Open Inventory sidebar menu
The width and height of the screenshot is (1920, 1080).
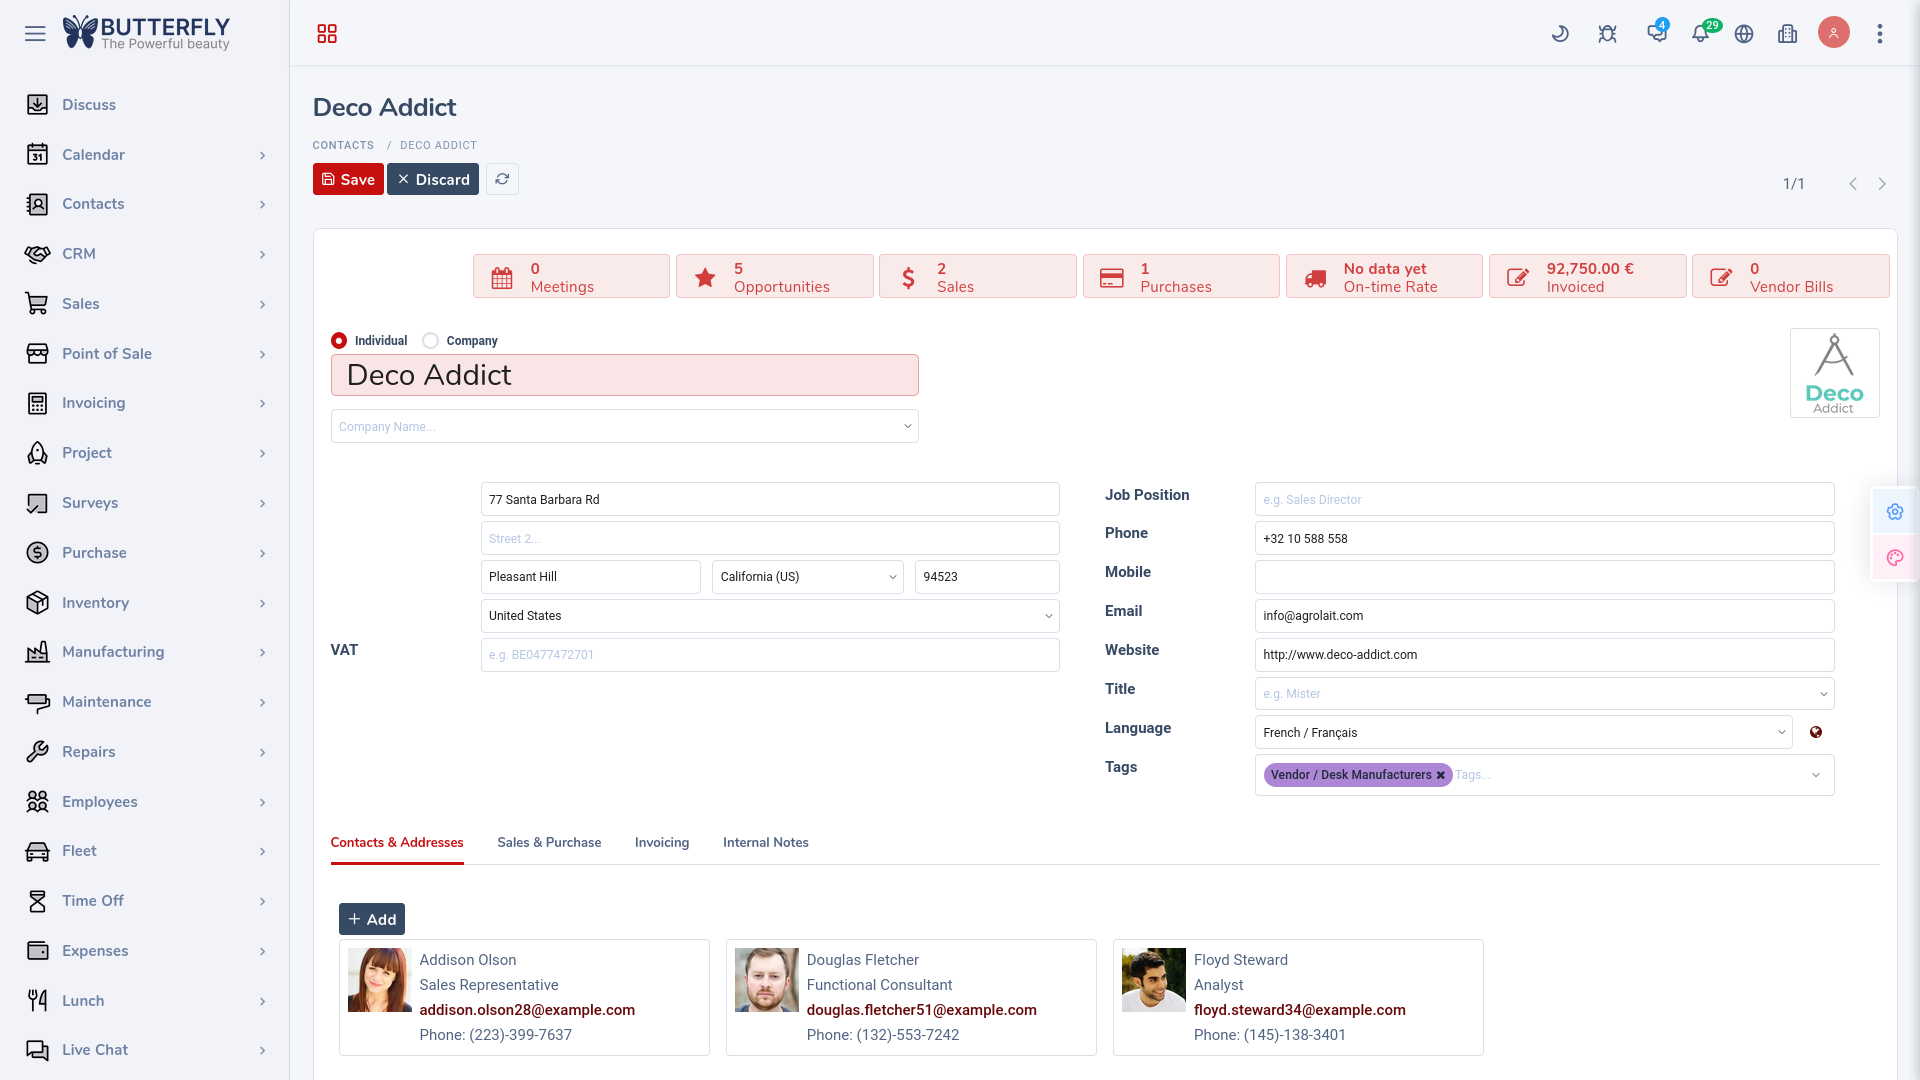click(145, 603)
